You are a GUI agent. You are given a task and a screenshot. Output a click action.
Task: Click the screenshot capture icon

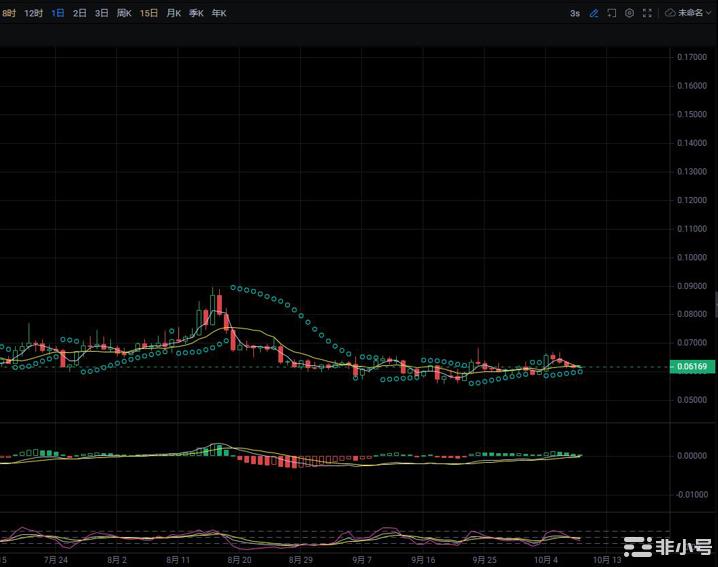[x=612, y=13]
